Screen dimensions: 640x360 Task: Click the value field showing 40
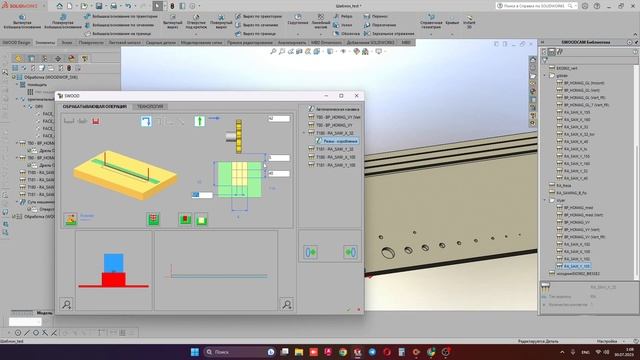279,173
